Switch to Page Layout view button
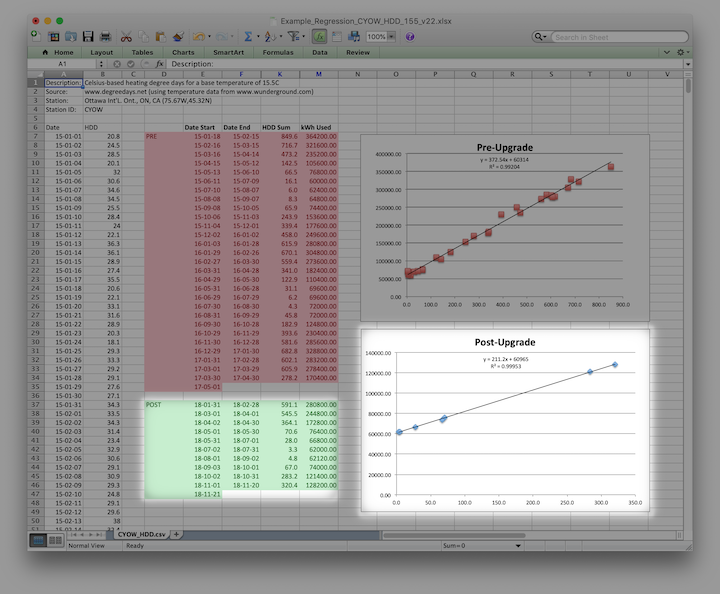 point(57,540)
